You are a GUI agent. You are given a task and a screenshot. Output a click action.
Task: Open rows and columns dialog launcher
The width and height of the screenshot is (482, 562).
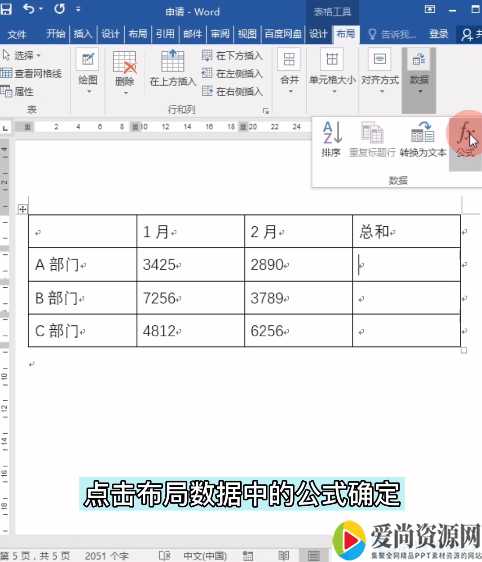click(266, 110)
